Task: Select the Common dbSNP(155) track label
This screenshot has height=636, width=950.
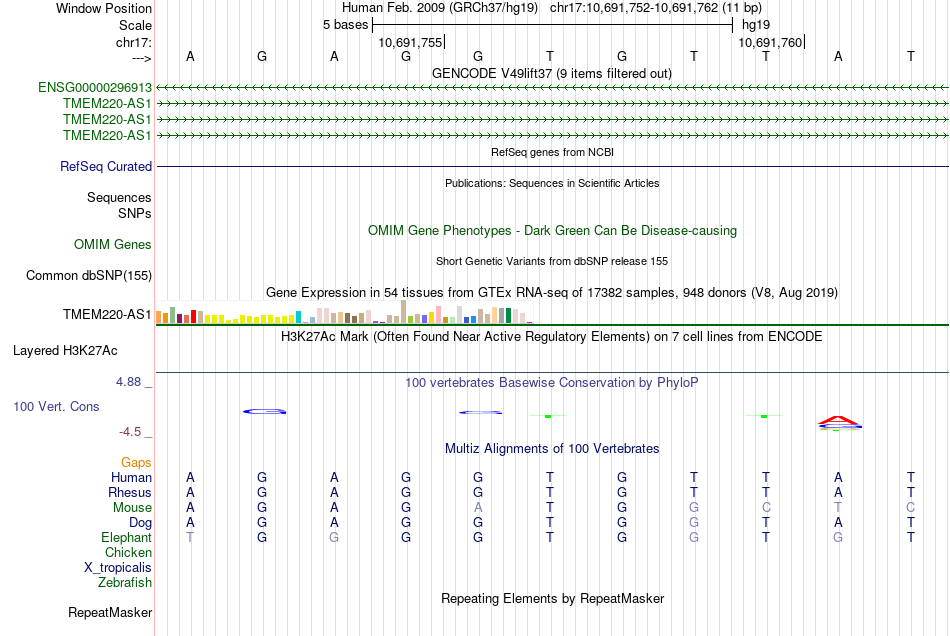Action: 89,276
